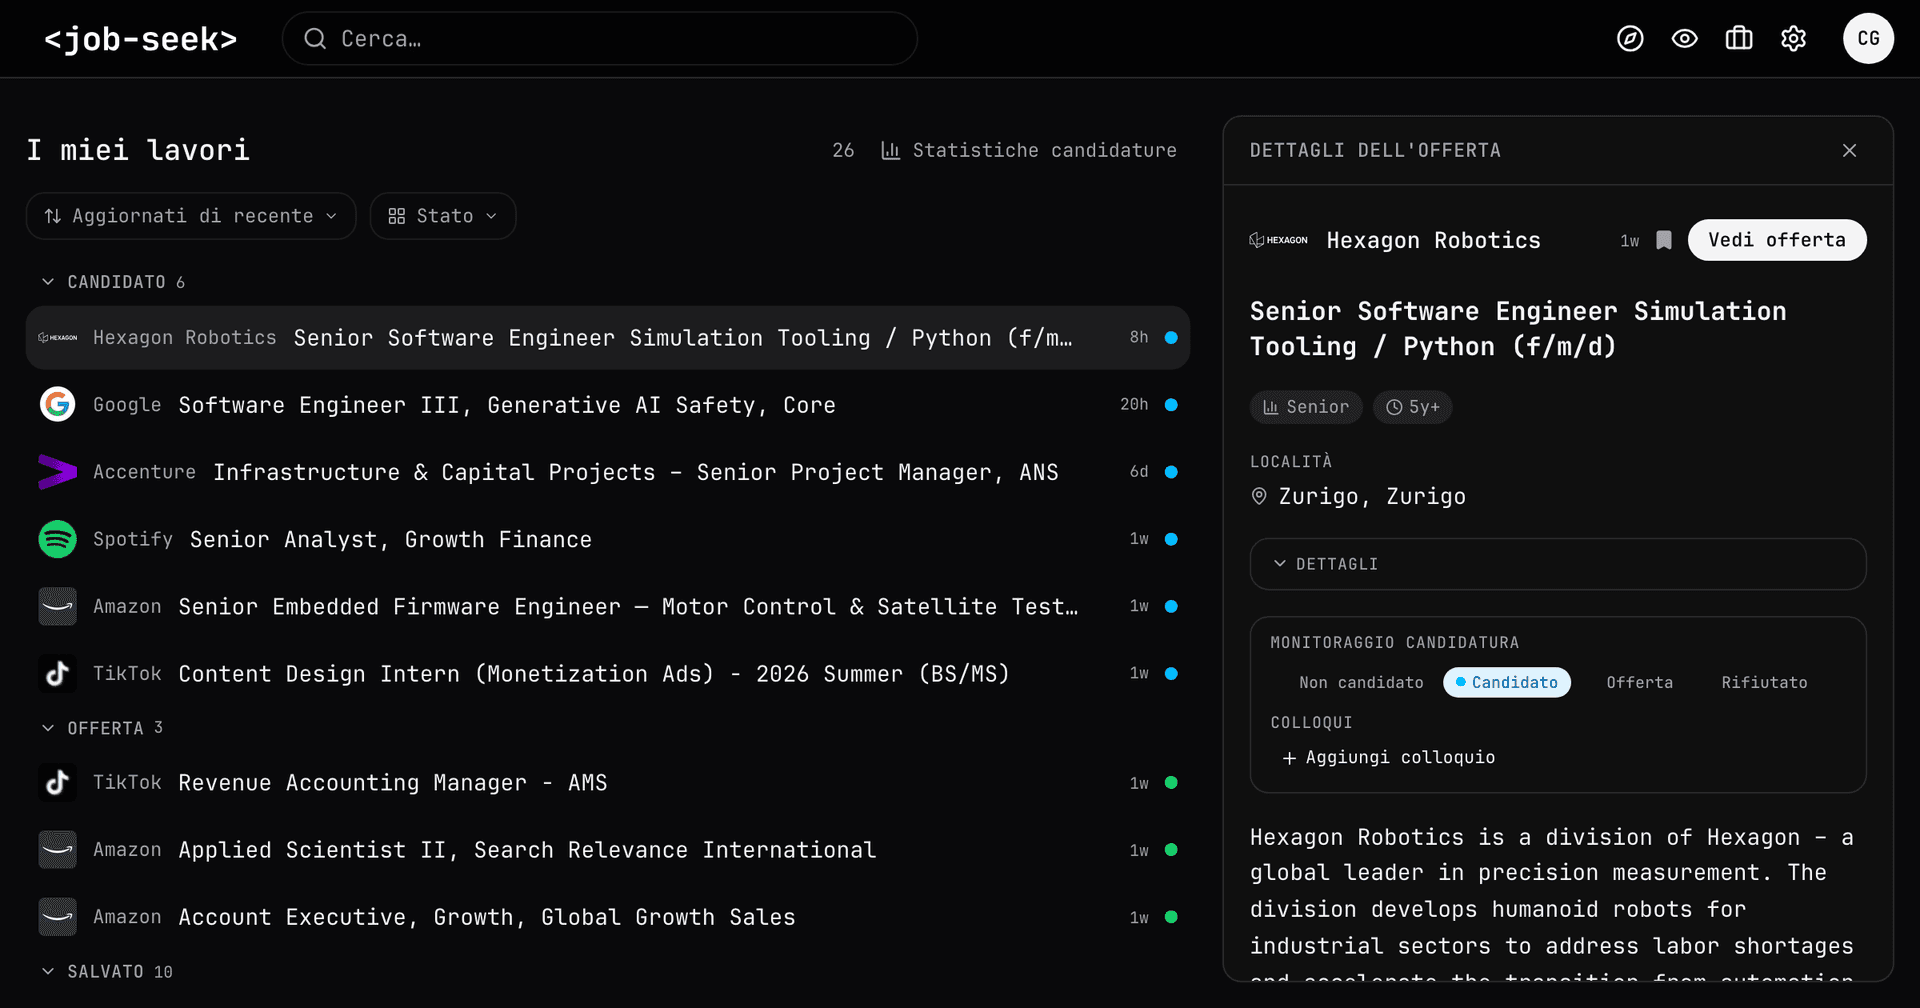Click Hexagon logo in the first list row
This screenshot has width=1920, height=1008.
click(x=58, y=338)
